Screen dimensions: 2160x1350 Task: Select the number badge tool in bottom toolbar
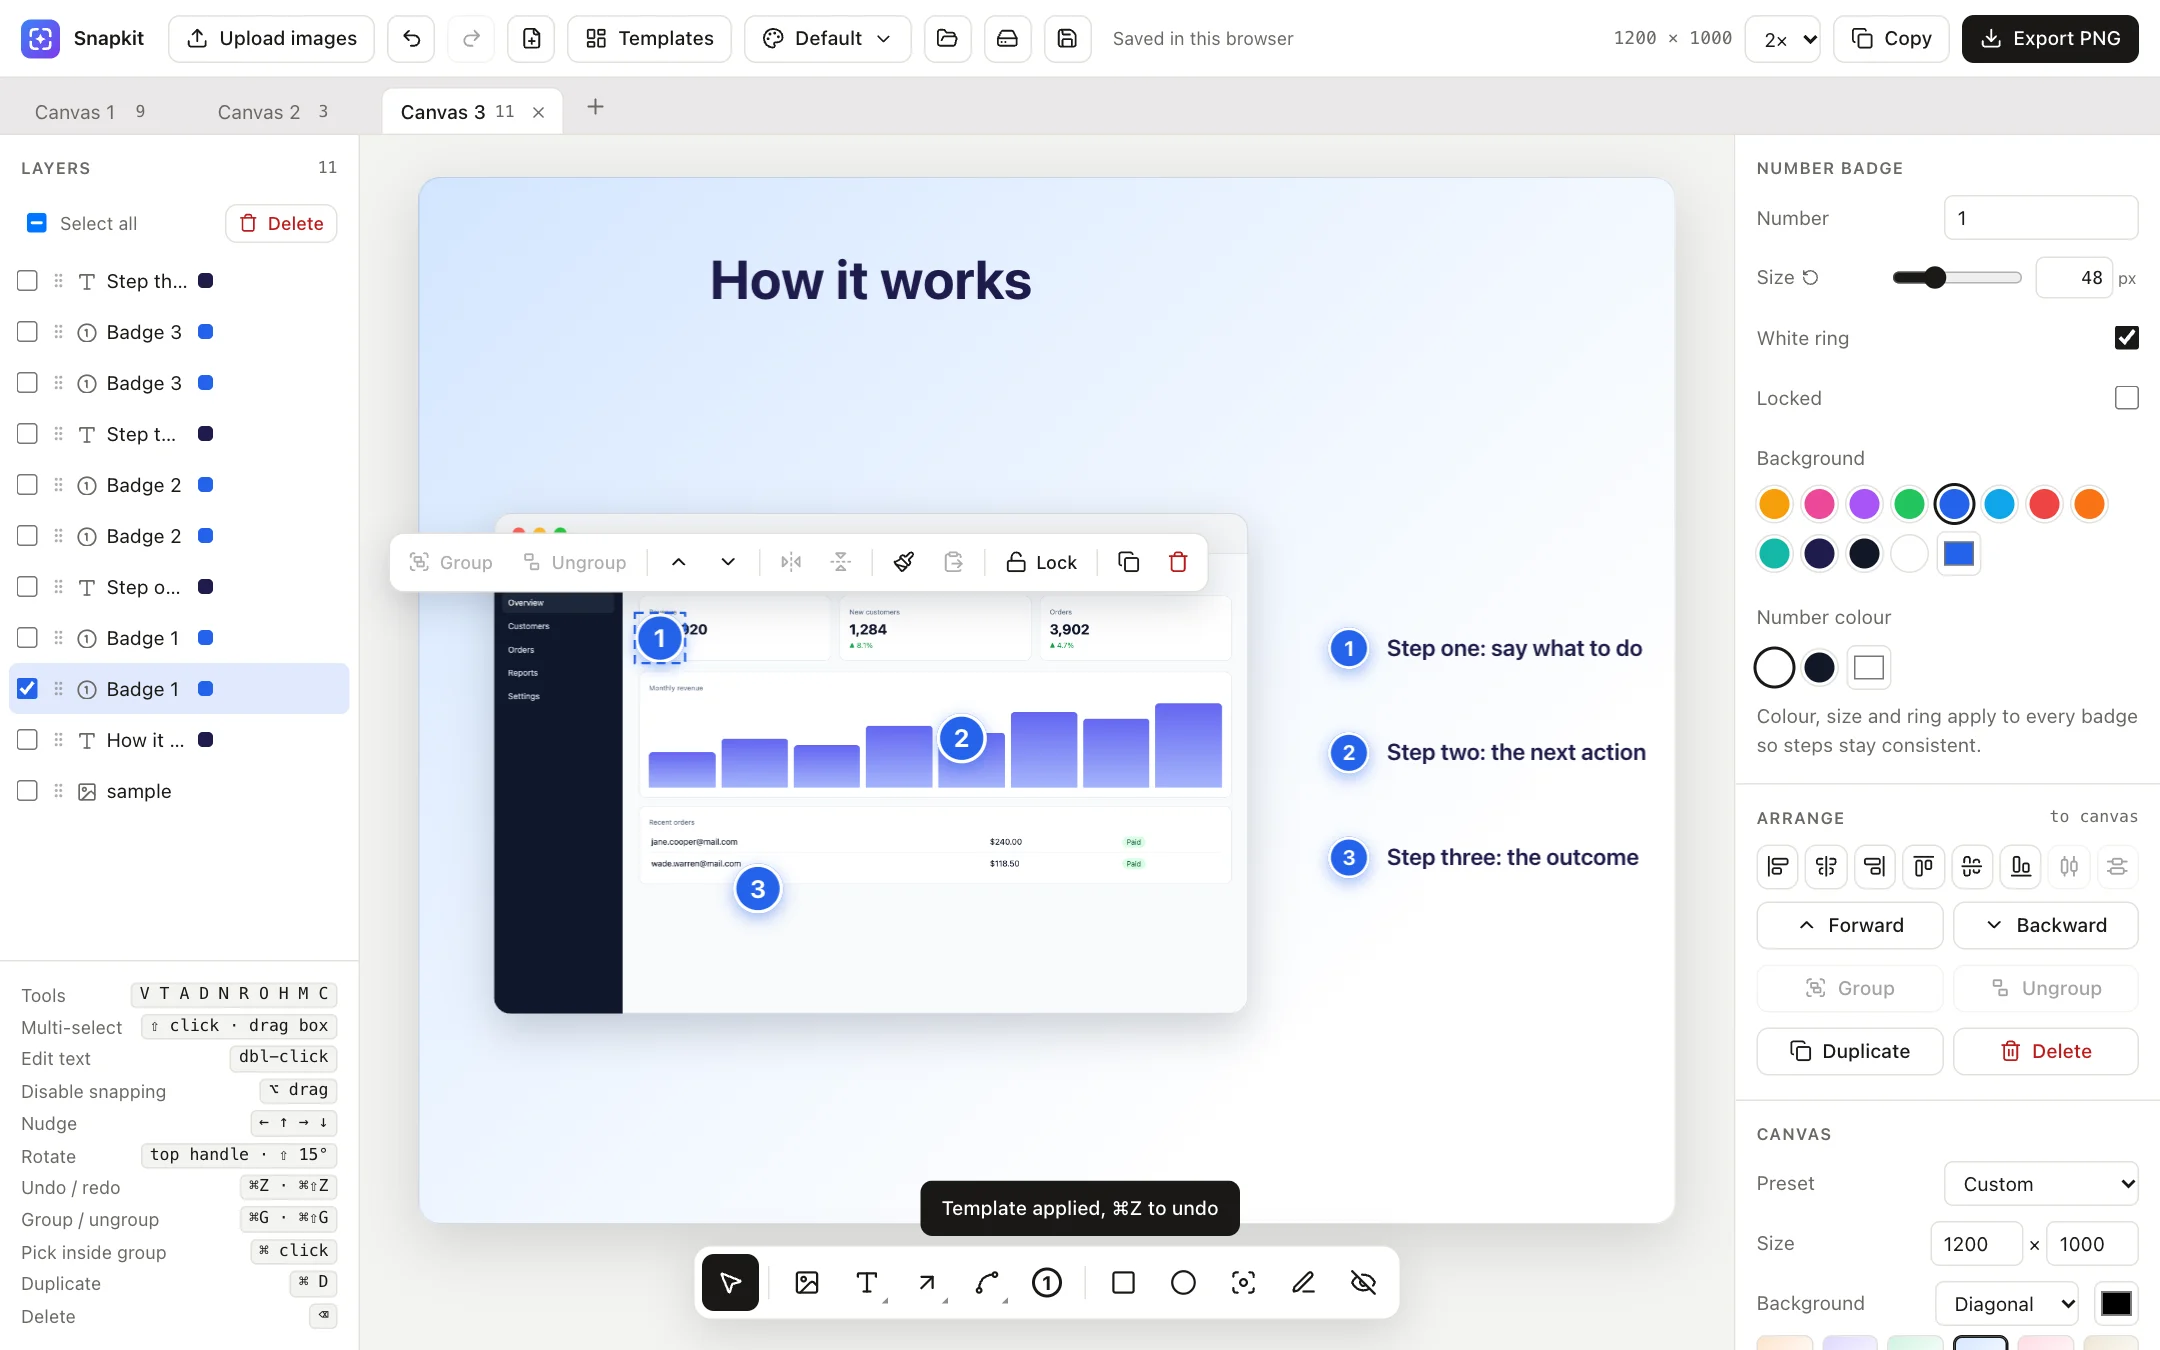(x=1046, y=1282)
